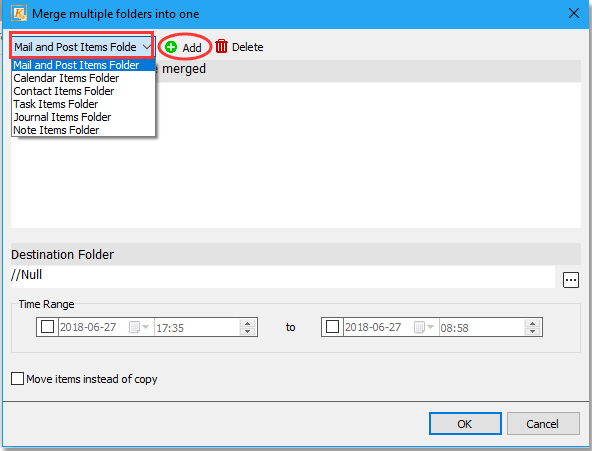The height and width of the screenshot is (451, 592).
Task: Check Move items instead of copy
Action: [17, 379]
